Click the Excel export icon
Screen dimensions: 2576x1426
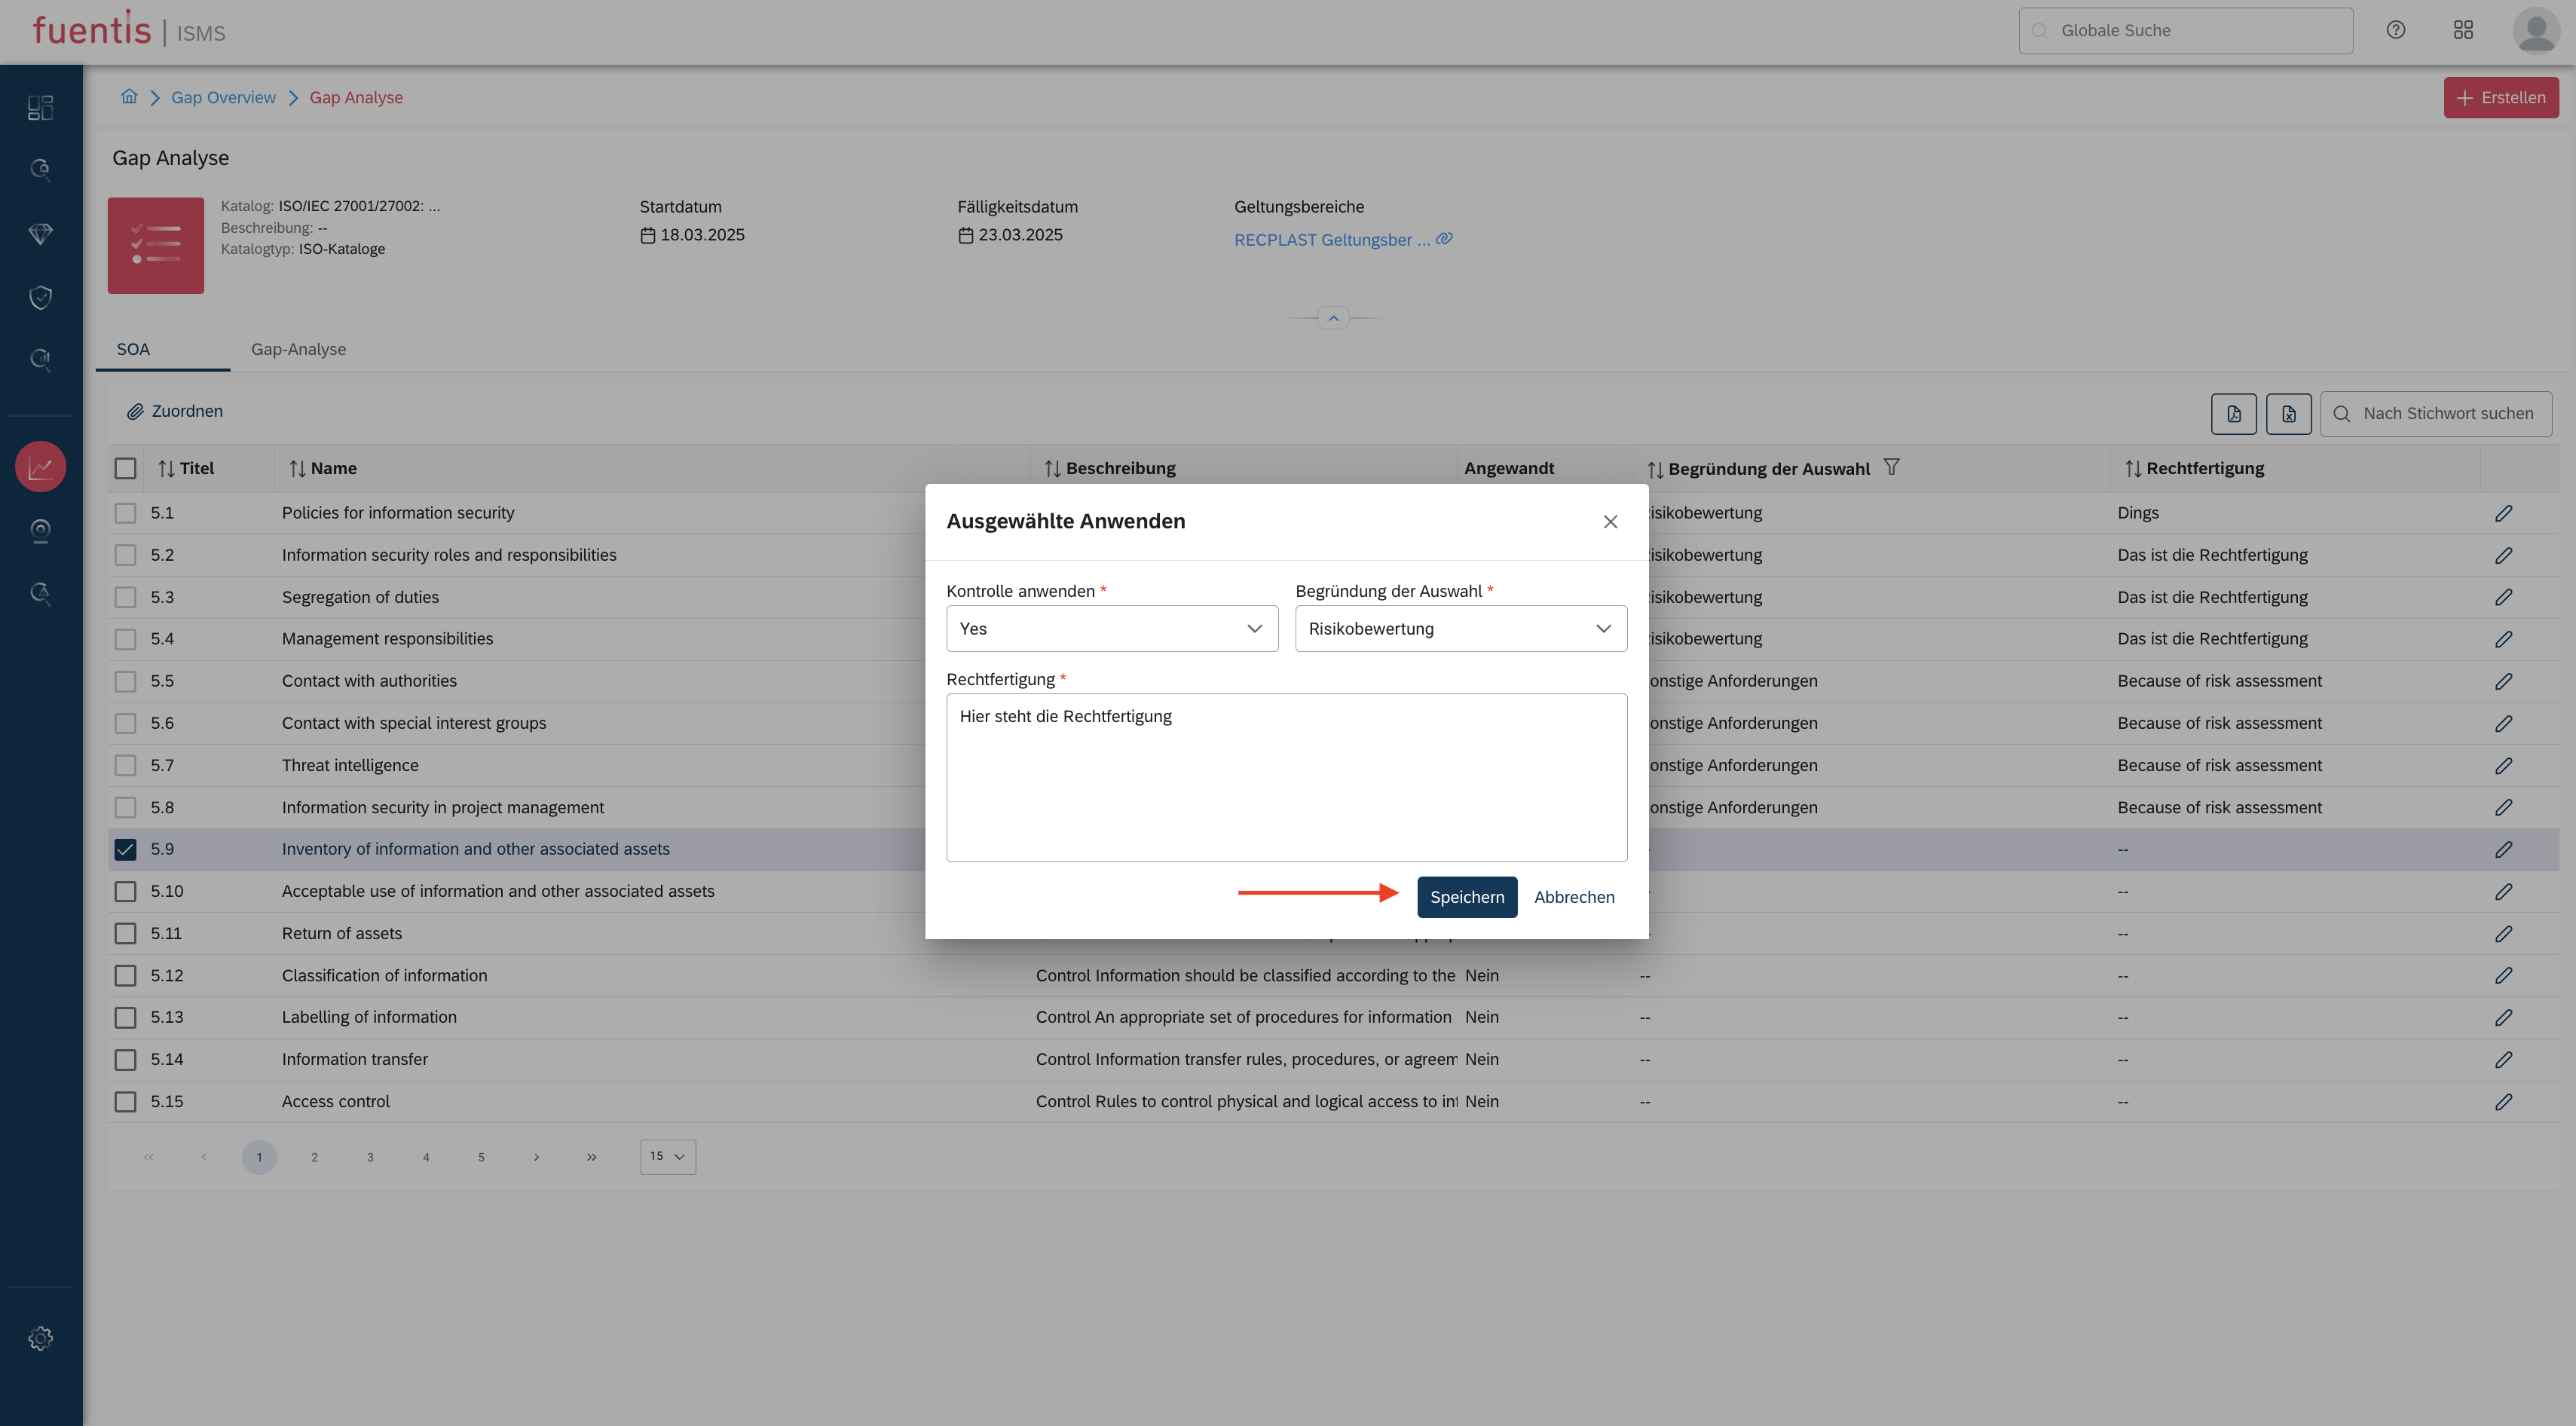(x=2288, y=413)
